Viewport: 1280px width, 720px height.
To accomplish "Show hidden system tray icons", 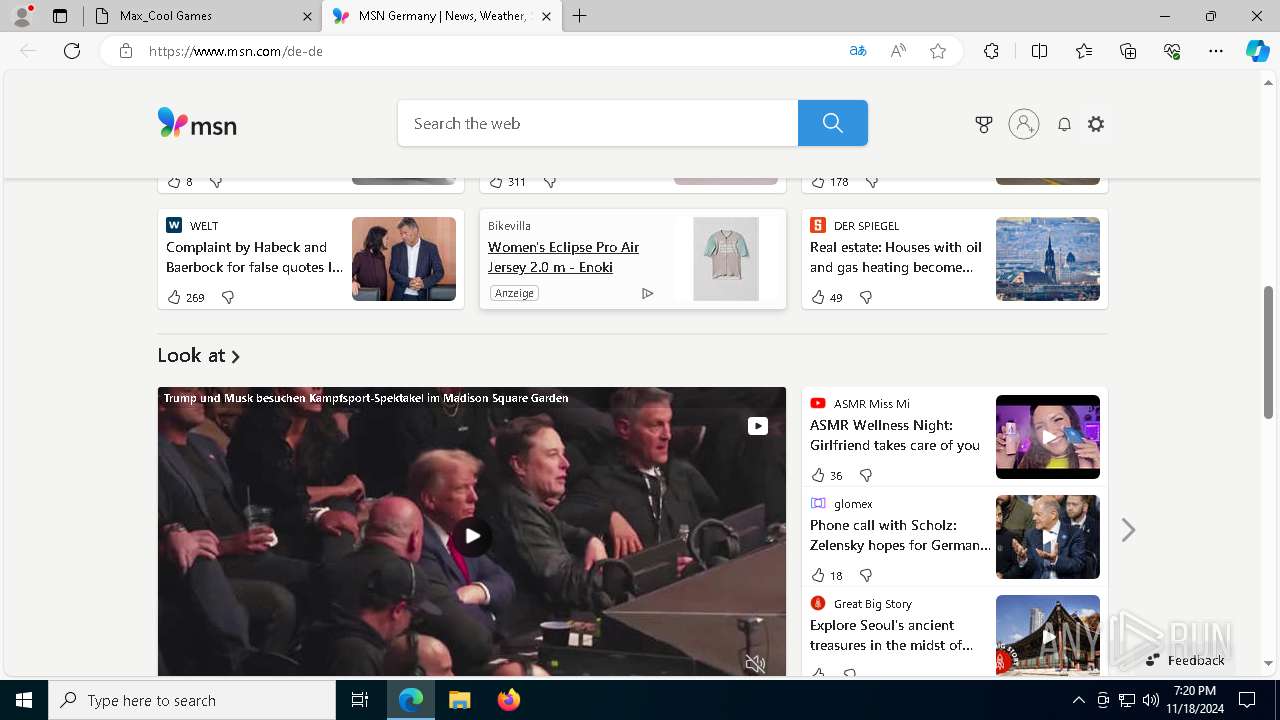I will click(x=1078, y=700).
